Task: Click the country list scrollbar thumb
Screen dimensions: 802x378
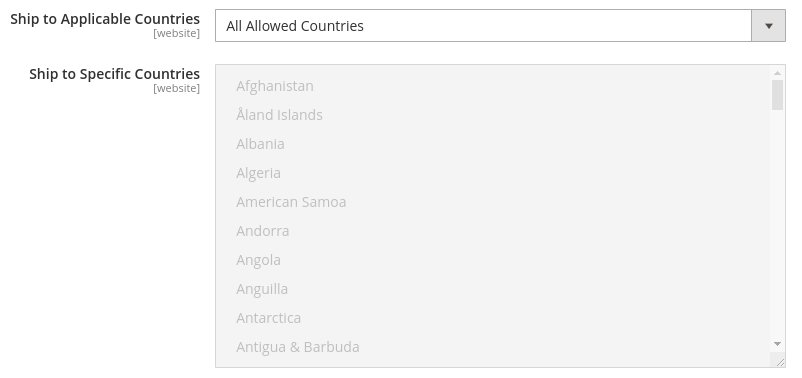Action: [x=777, y=95]
